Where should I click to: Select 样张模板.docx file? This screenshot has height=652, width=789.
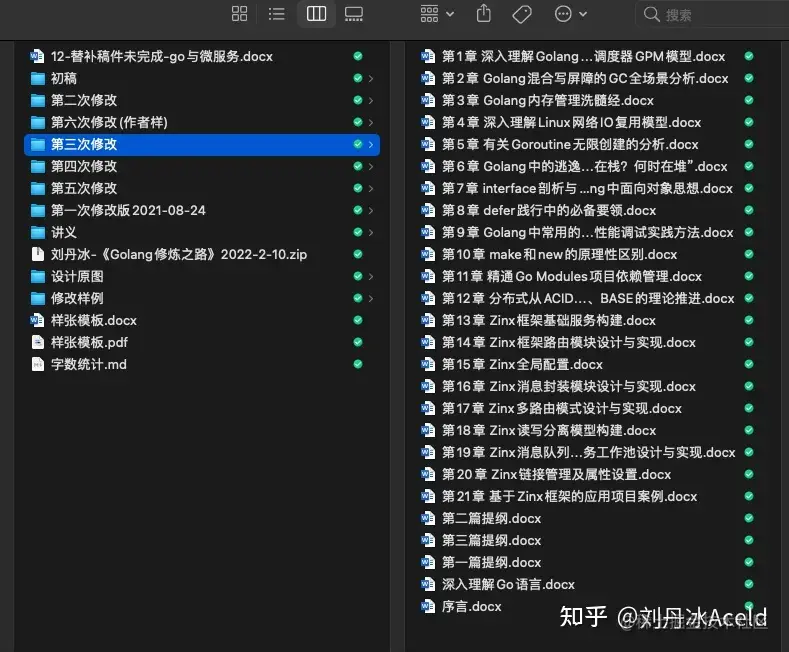(202, 320)
